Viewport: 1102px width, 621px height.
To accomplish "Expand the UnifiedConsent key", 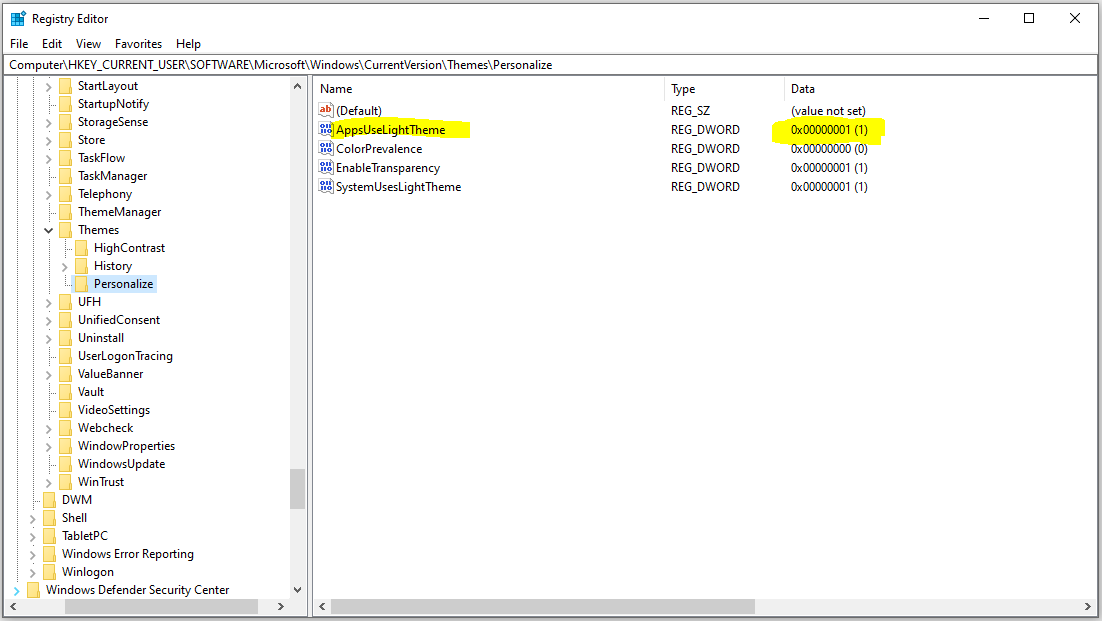I will [x=48, y=320].
